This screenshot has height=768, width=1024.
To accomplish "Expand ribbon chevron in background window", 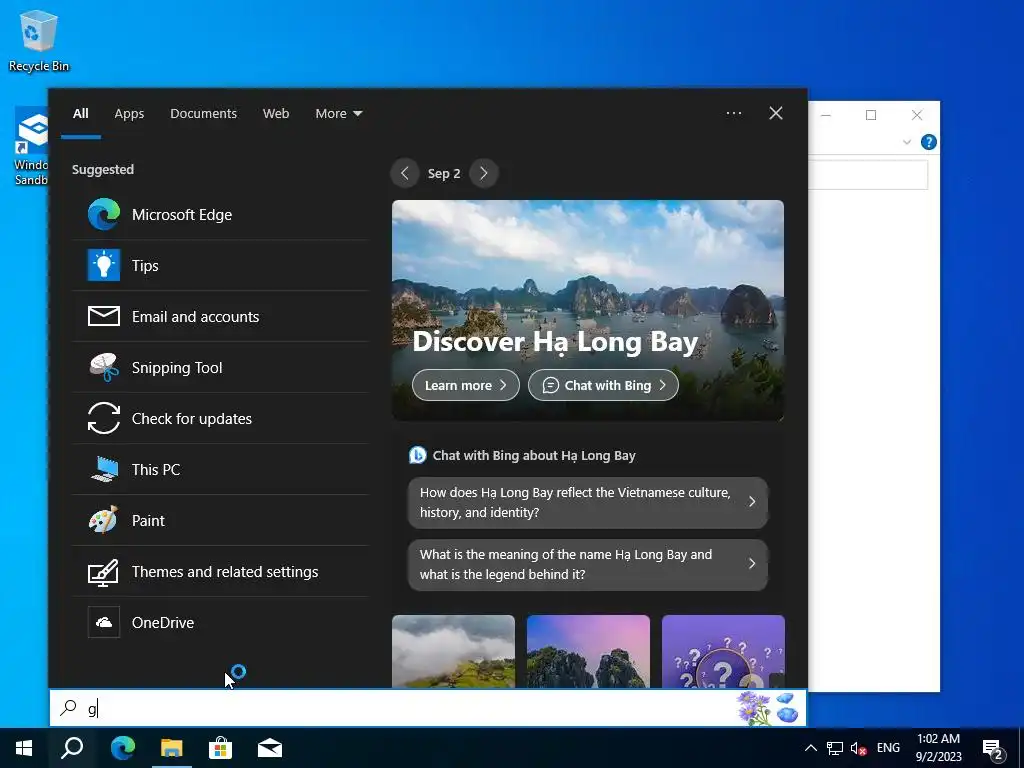I will pyautogui.click(x=906, y=142).
